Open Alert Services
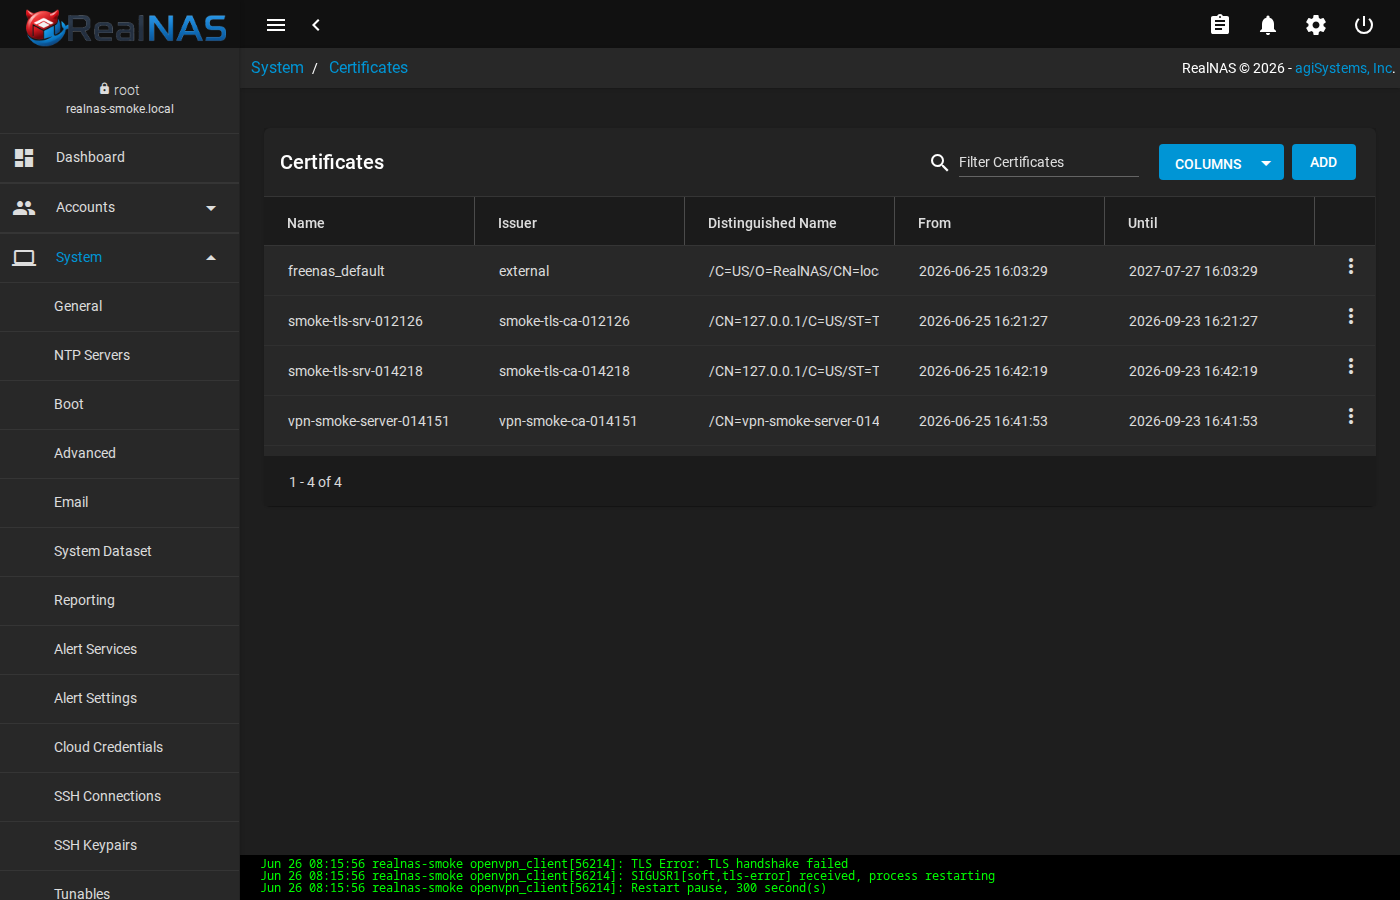The image size is (1400, 900). (x=120, y=649)
